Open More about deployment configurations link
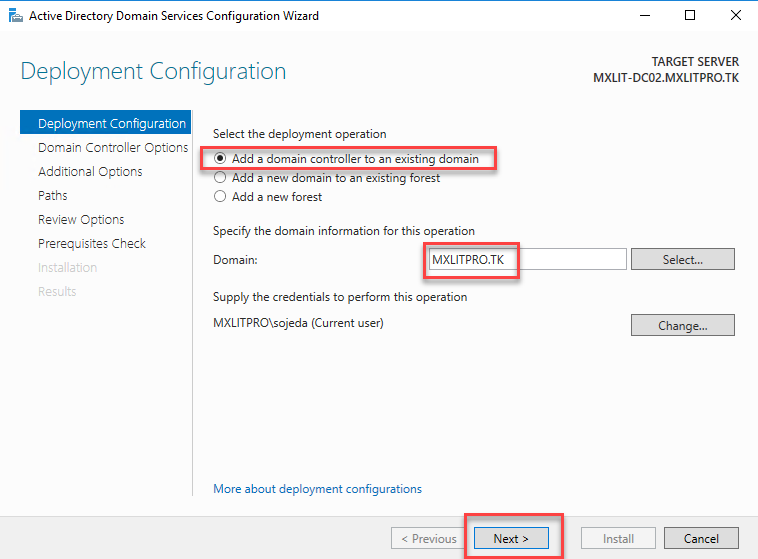This screenshot has height=559, width=758. [317, 489]
